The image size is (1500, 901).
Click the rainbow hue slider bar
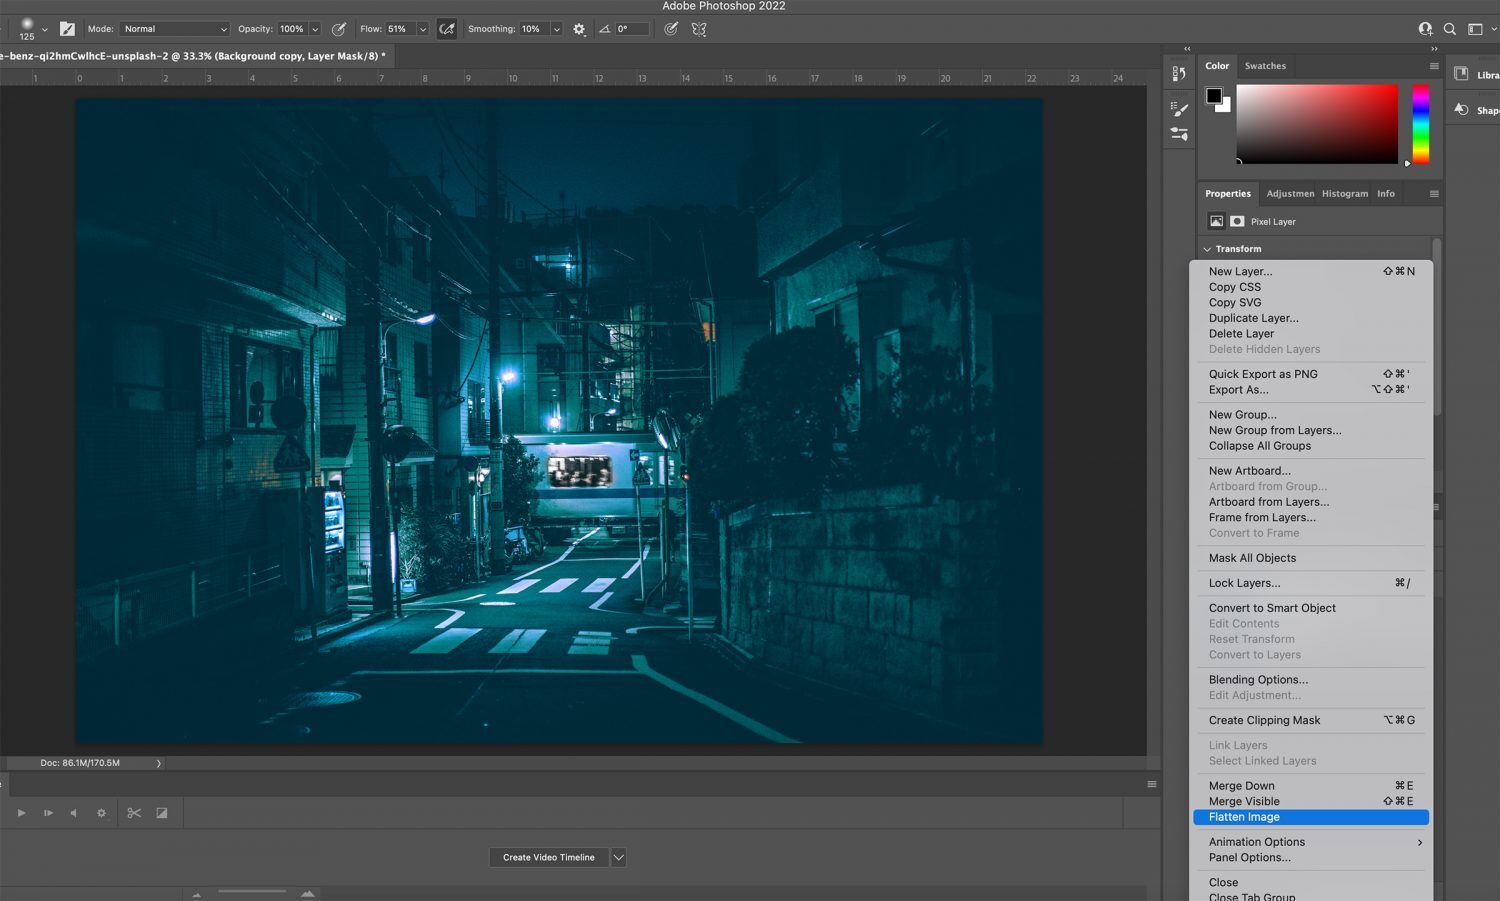[1420, 124]
